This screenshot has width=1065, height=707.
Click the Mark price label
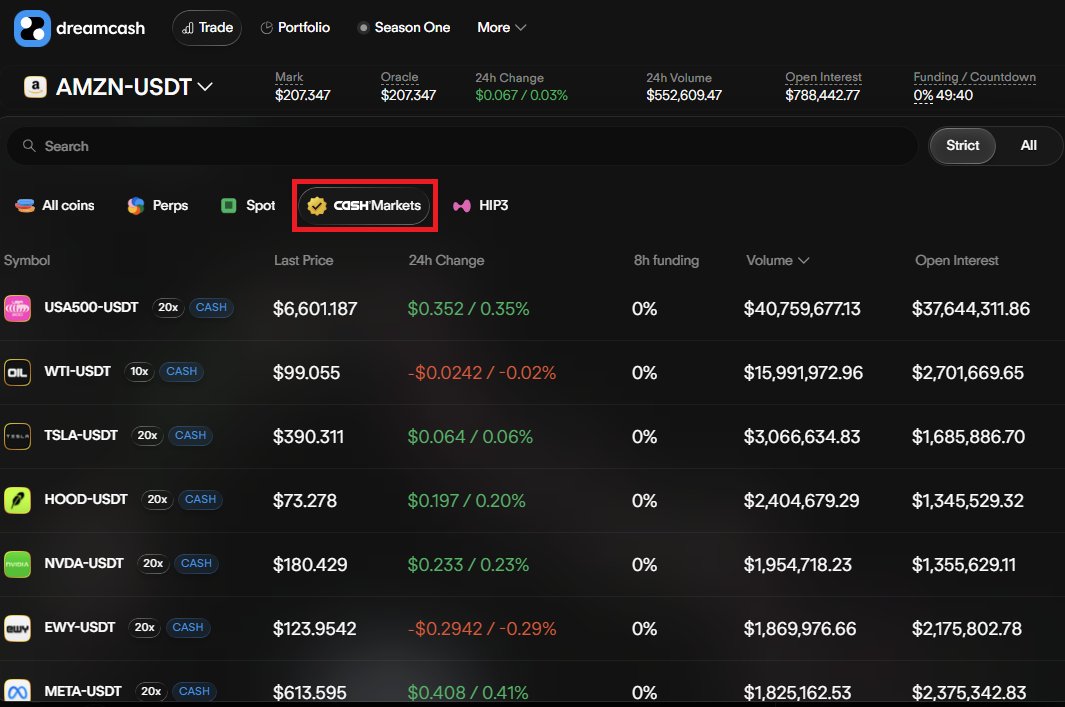coord(289,77)
